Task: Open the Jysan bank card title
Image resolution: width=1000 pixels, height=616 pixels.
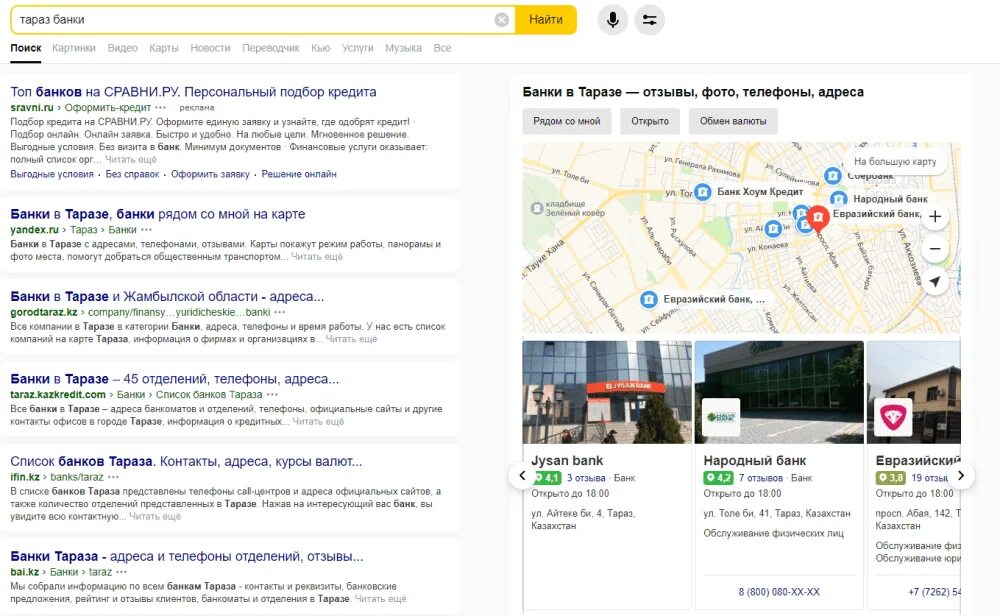Action: pyautogui.click(x=567, y=460)
